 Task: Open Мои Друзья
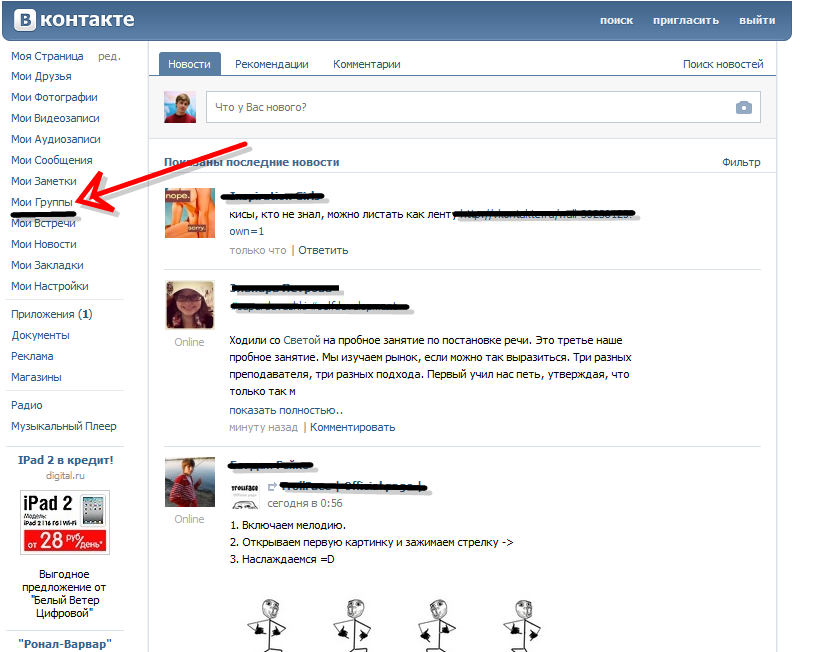(x=41, y=76)
